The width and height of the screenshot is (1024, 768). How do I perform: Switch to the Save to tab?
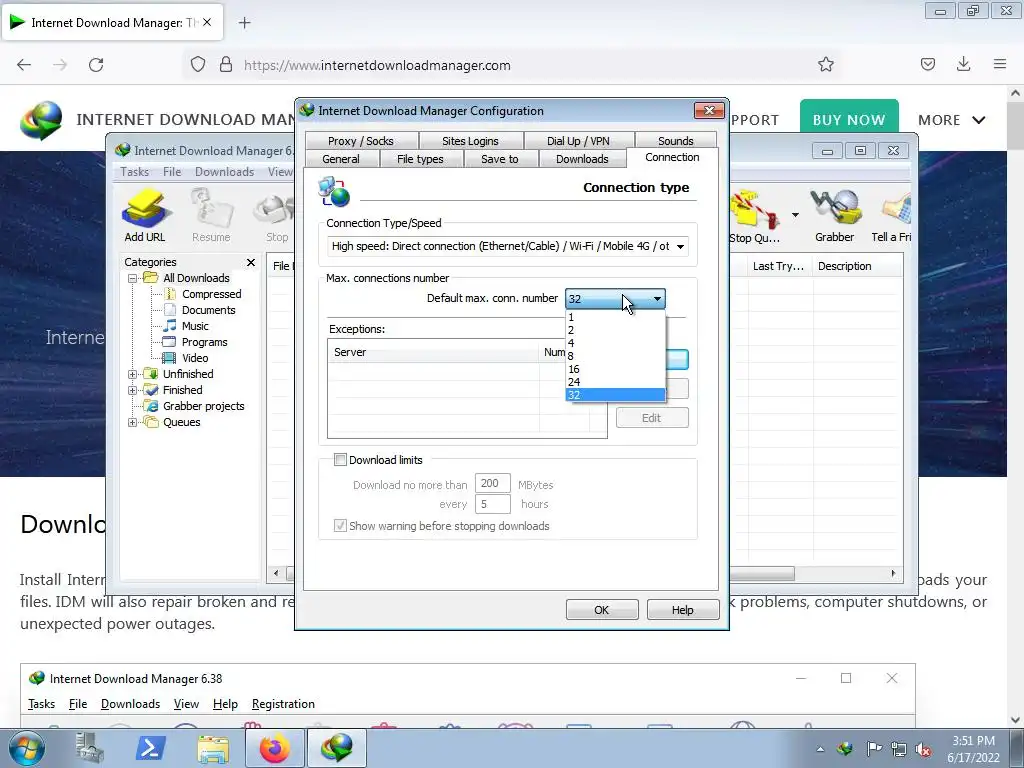coord(500,159)
